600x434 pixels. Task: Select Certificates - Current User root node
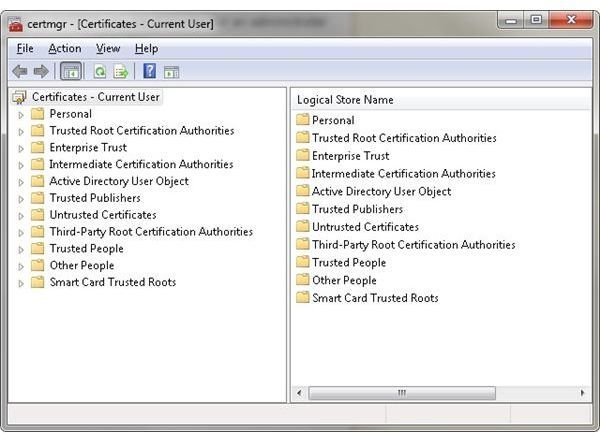pyautogui.click(x=96, y=97)
